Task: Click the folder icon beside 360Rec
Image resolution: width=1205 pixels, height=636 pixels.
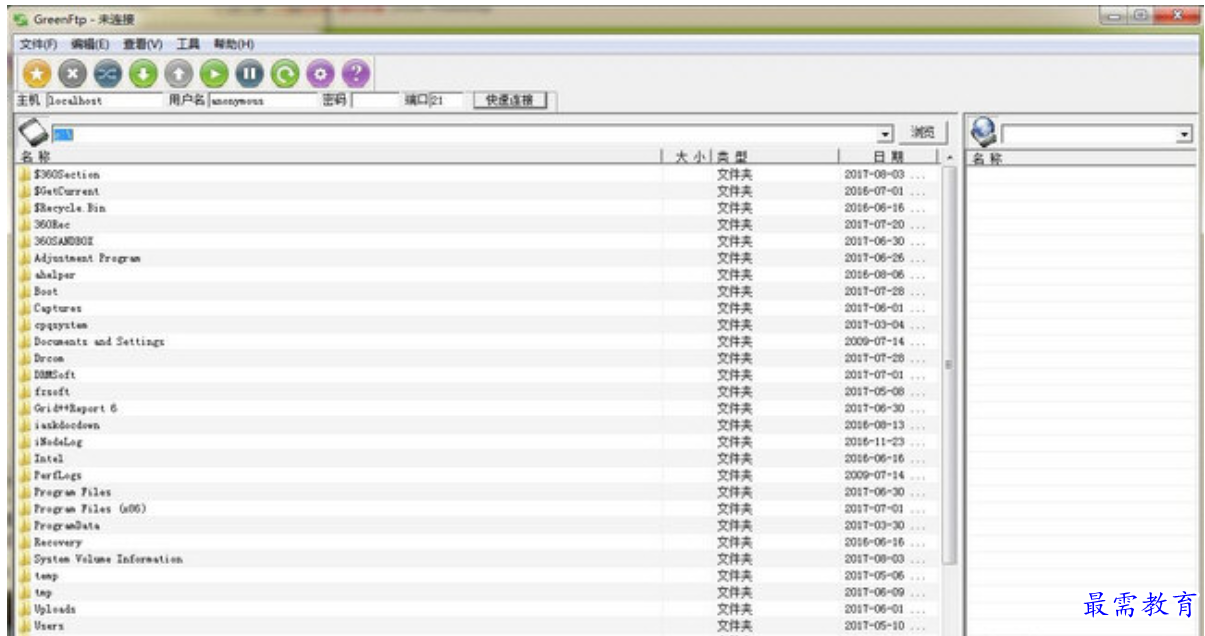Action: [25, 224]
